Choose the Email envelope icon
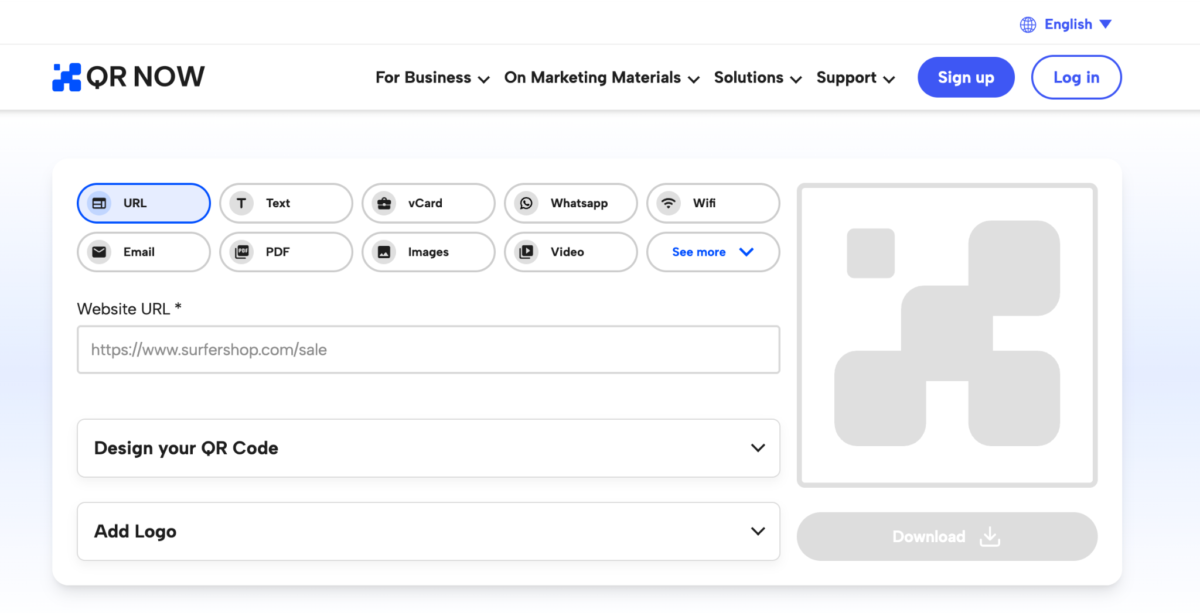Viewport: 1200px width, 613px height. coord(99,252)
